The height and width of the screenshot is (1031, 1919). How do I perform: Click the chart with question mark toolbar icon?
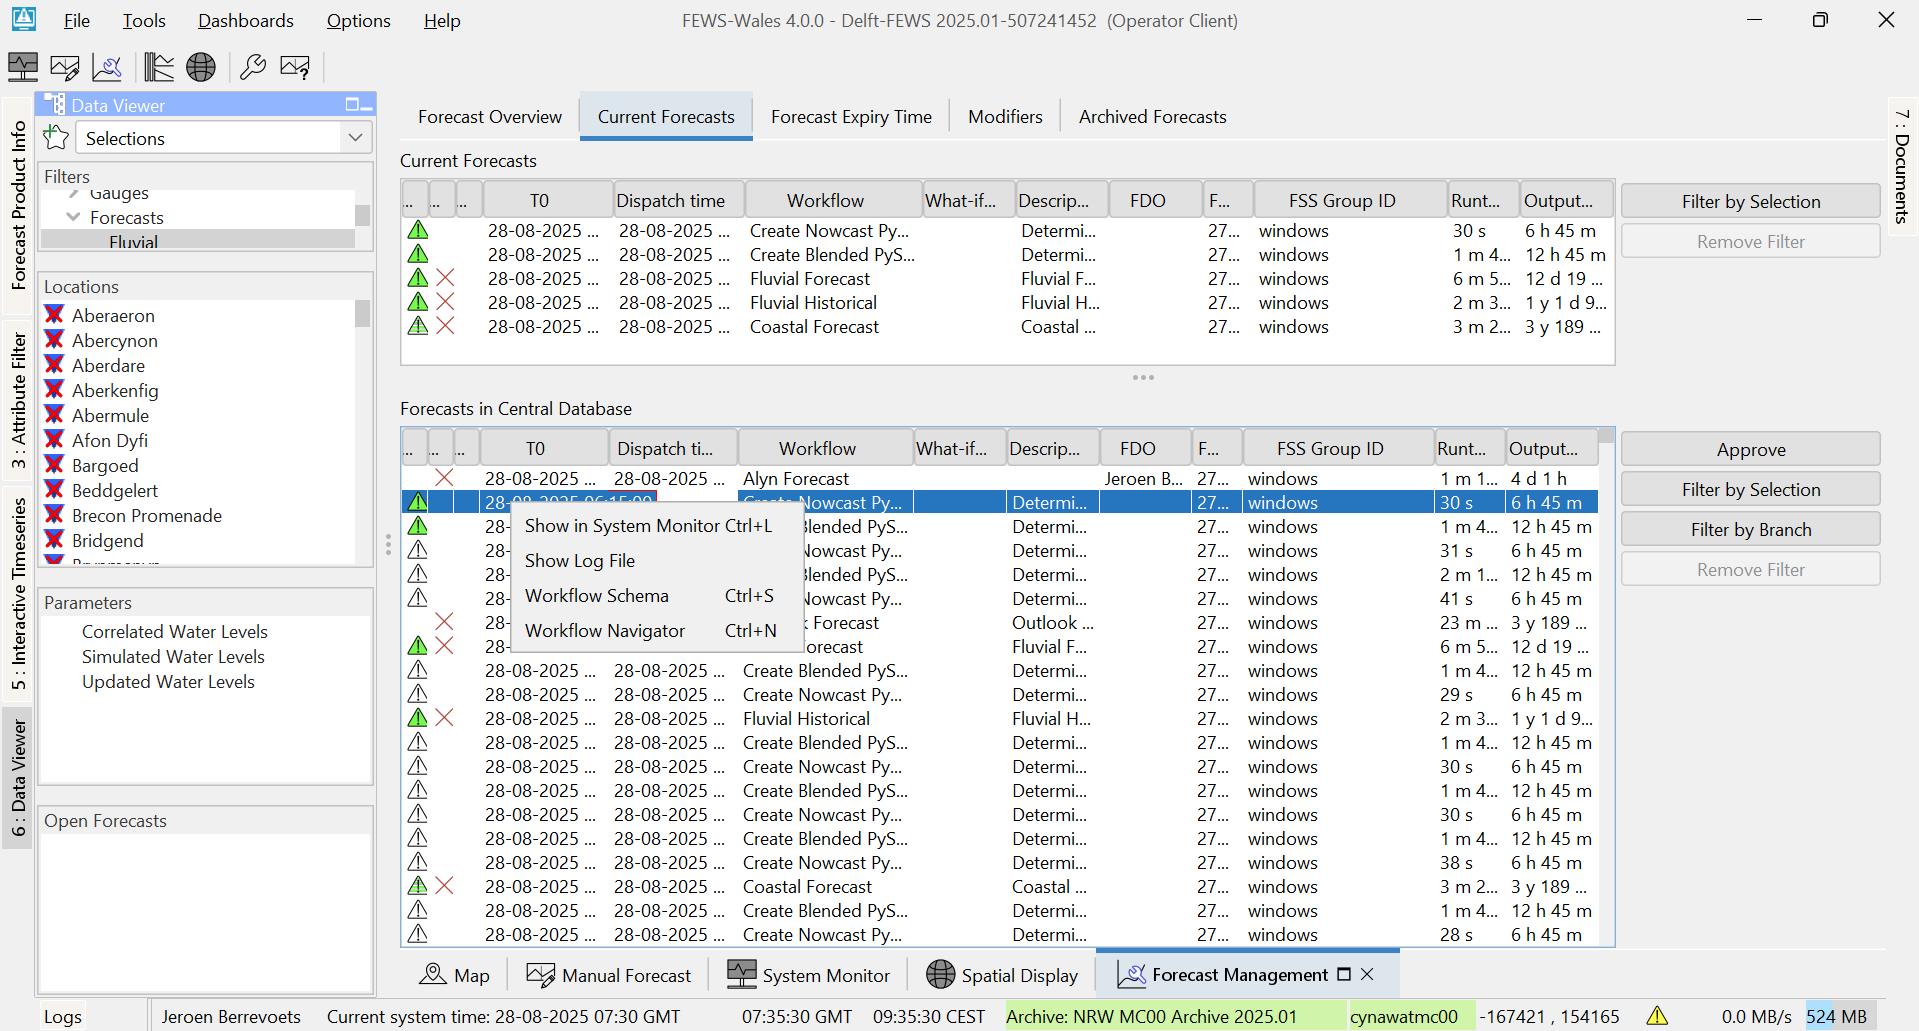pos(295,67)
